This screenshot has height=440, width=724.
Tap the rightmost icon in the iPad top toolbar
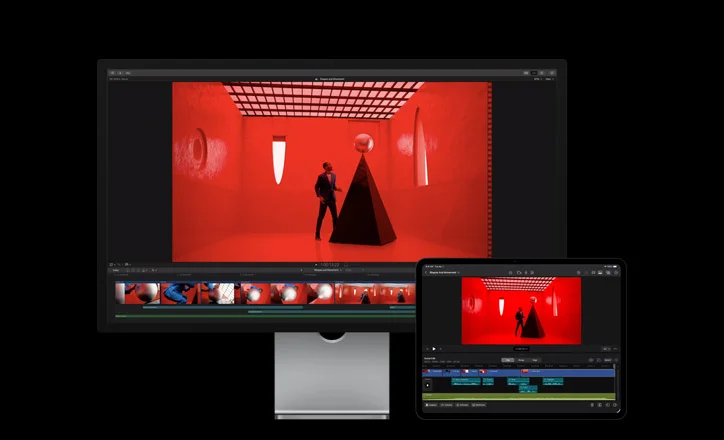point(616,272)
